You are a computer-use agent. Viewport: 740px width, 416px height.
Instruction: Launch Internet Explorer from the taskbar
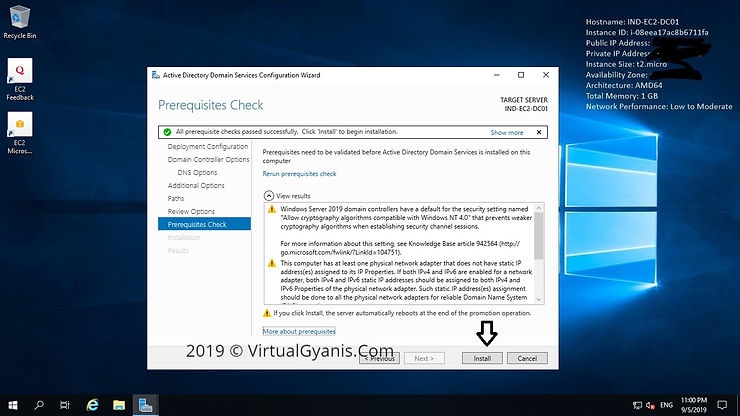(x=93, y=405)
